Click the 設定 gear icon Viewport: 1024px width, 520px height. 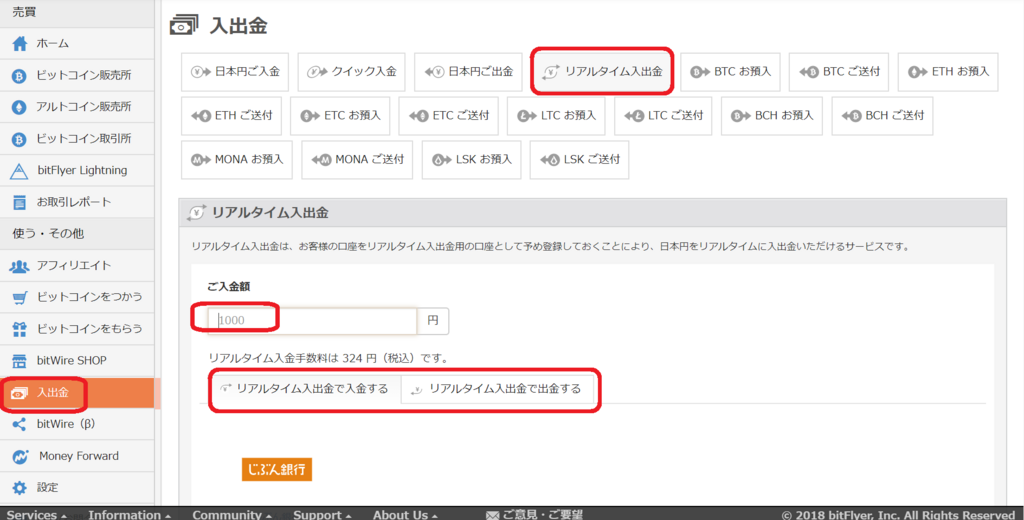point(20,488)
